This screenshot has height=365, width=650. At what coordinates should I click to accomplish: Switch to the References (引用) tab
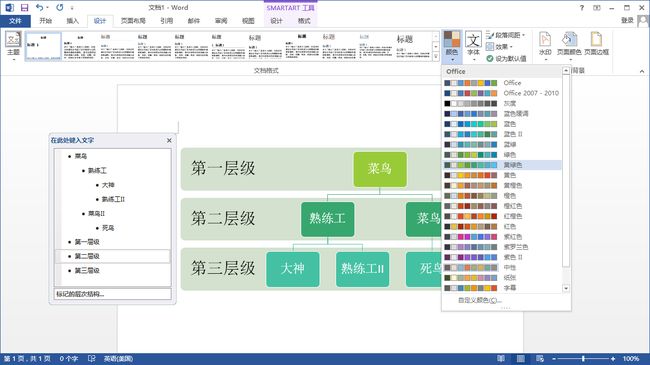167,21
